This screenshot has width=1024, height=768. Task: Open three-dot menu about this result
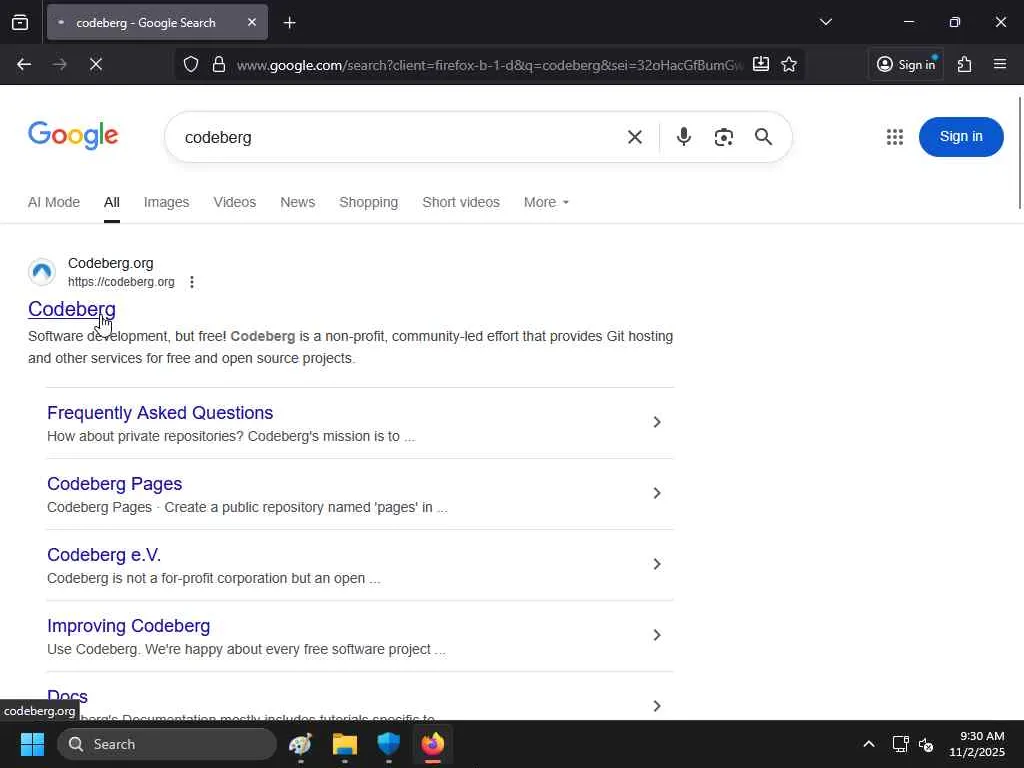click(x=191, y=282)
